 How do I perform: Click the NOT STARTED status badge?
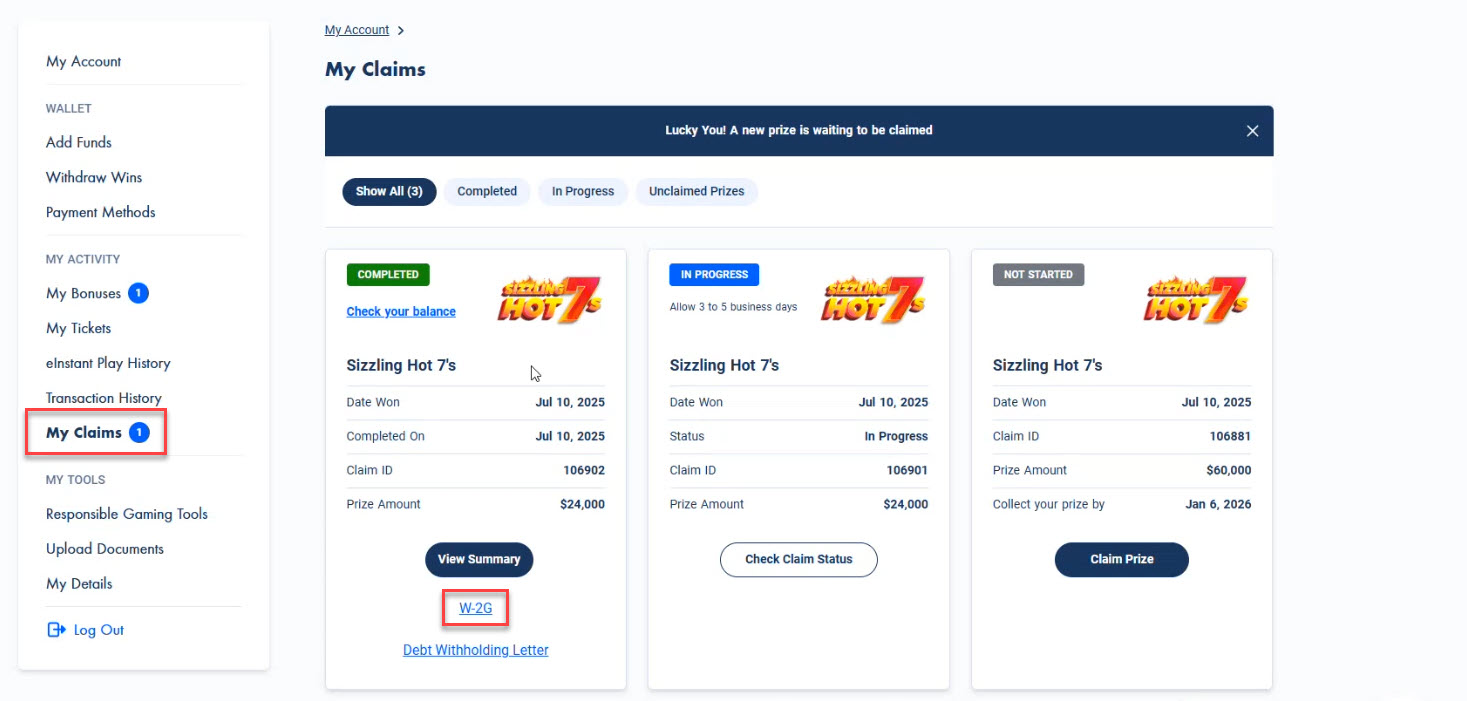point(1038,274)
